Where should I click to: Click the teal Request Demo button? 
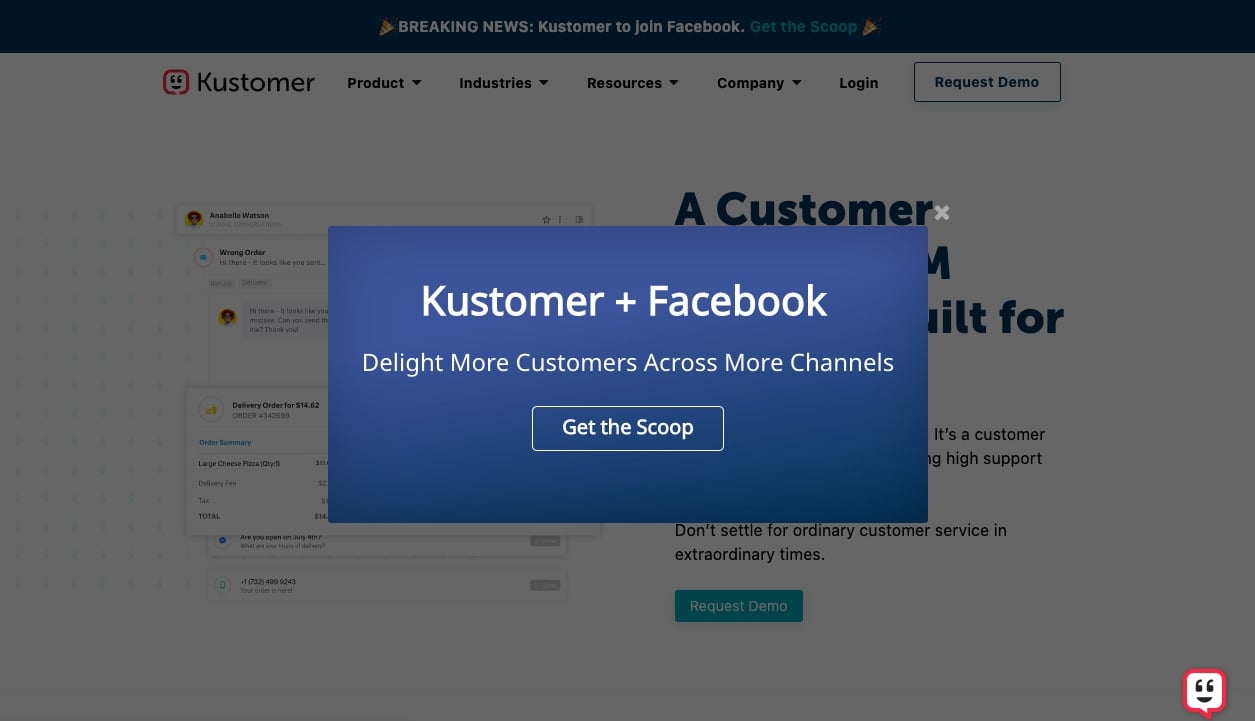[x=738, y=606]
